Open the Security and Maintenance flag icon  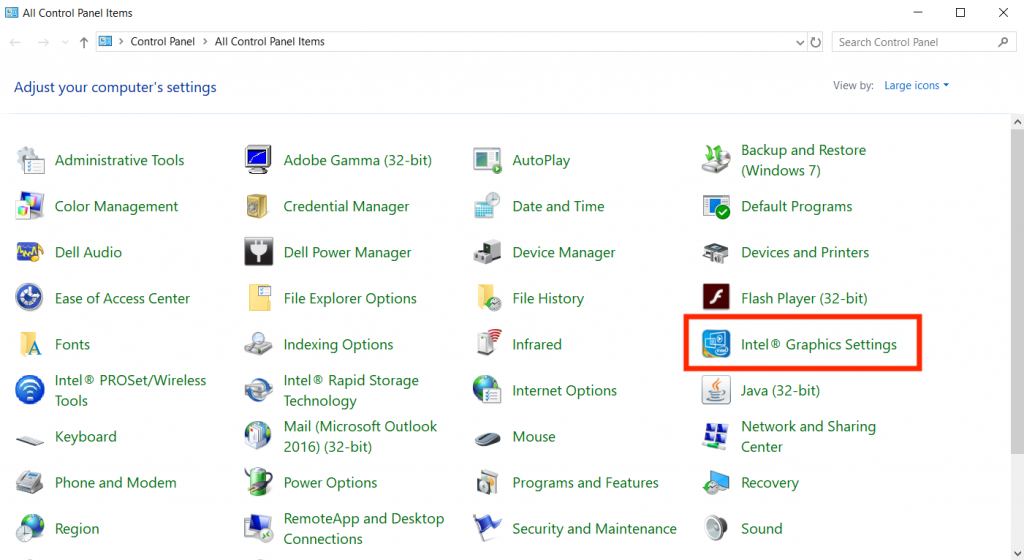487,529
